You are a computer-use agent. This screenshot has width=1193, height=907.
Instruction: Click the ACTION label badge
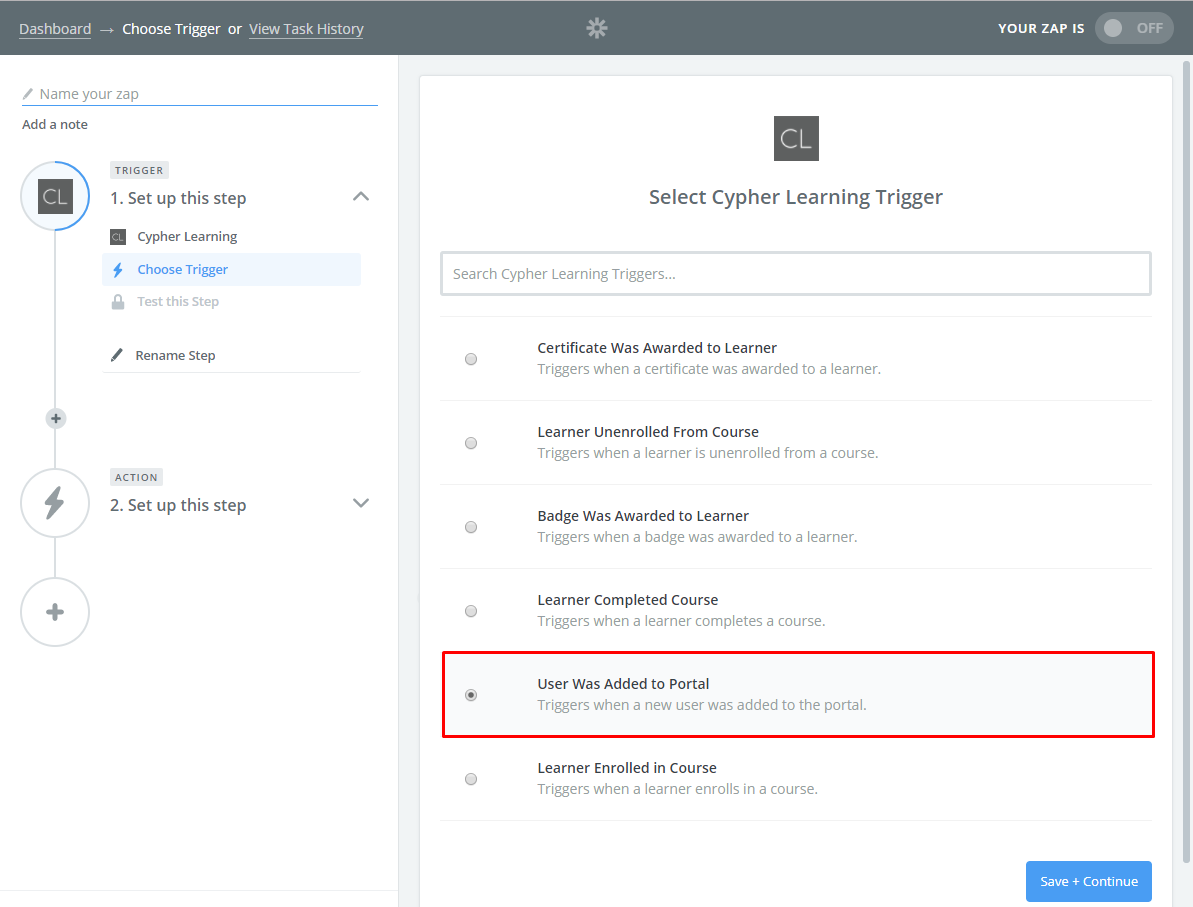[x=136, y=477]
